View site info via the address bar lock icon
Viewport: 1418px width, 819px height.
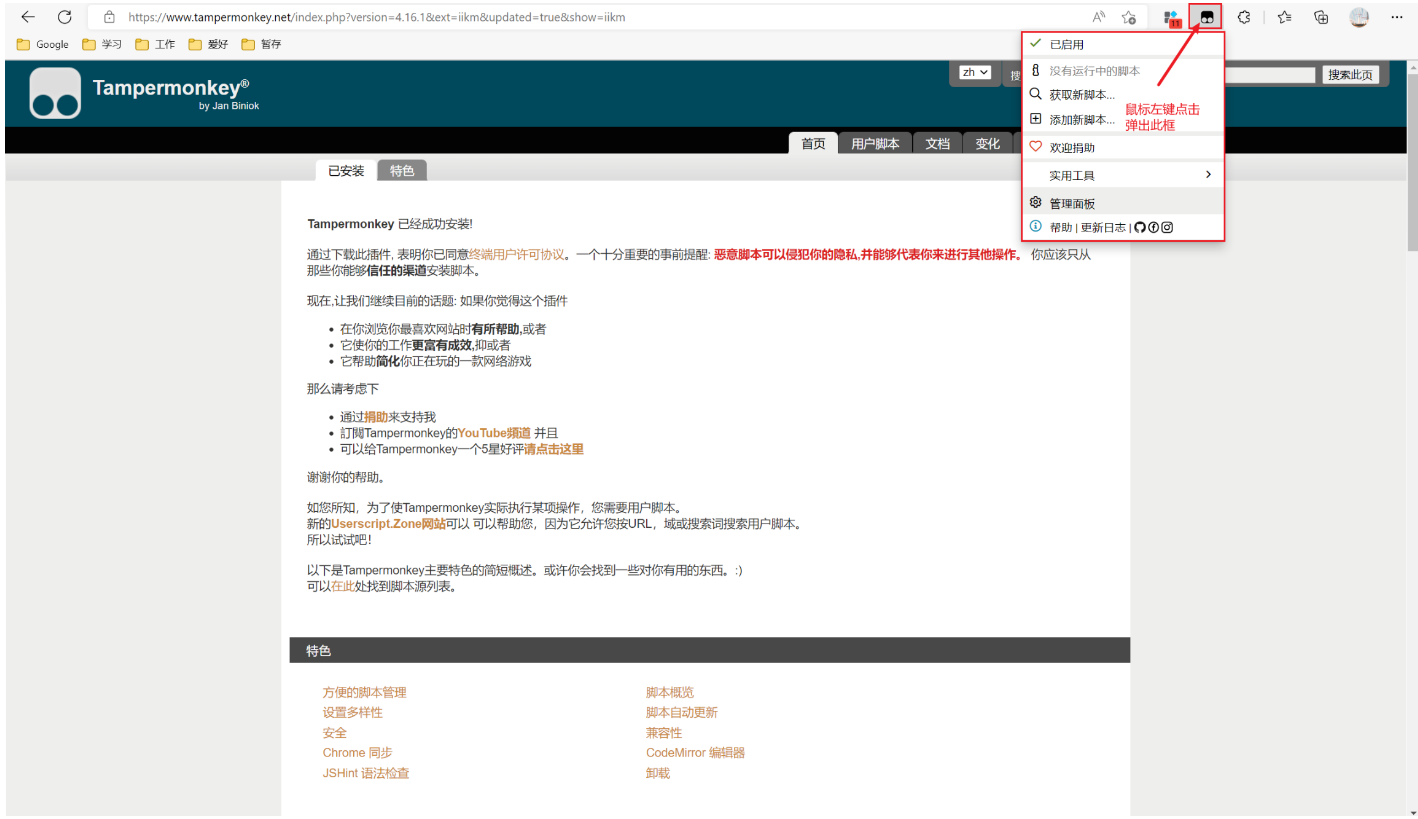109,17
